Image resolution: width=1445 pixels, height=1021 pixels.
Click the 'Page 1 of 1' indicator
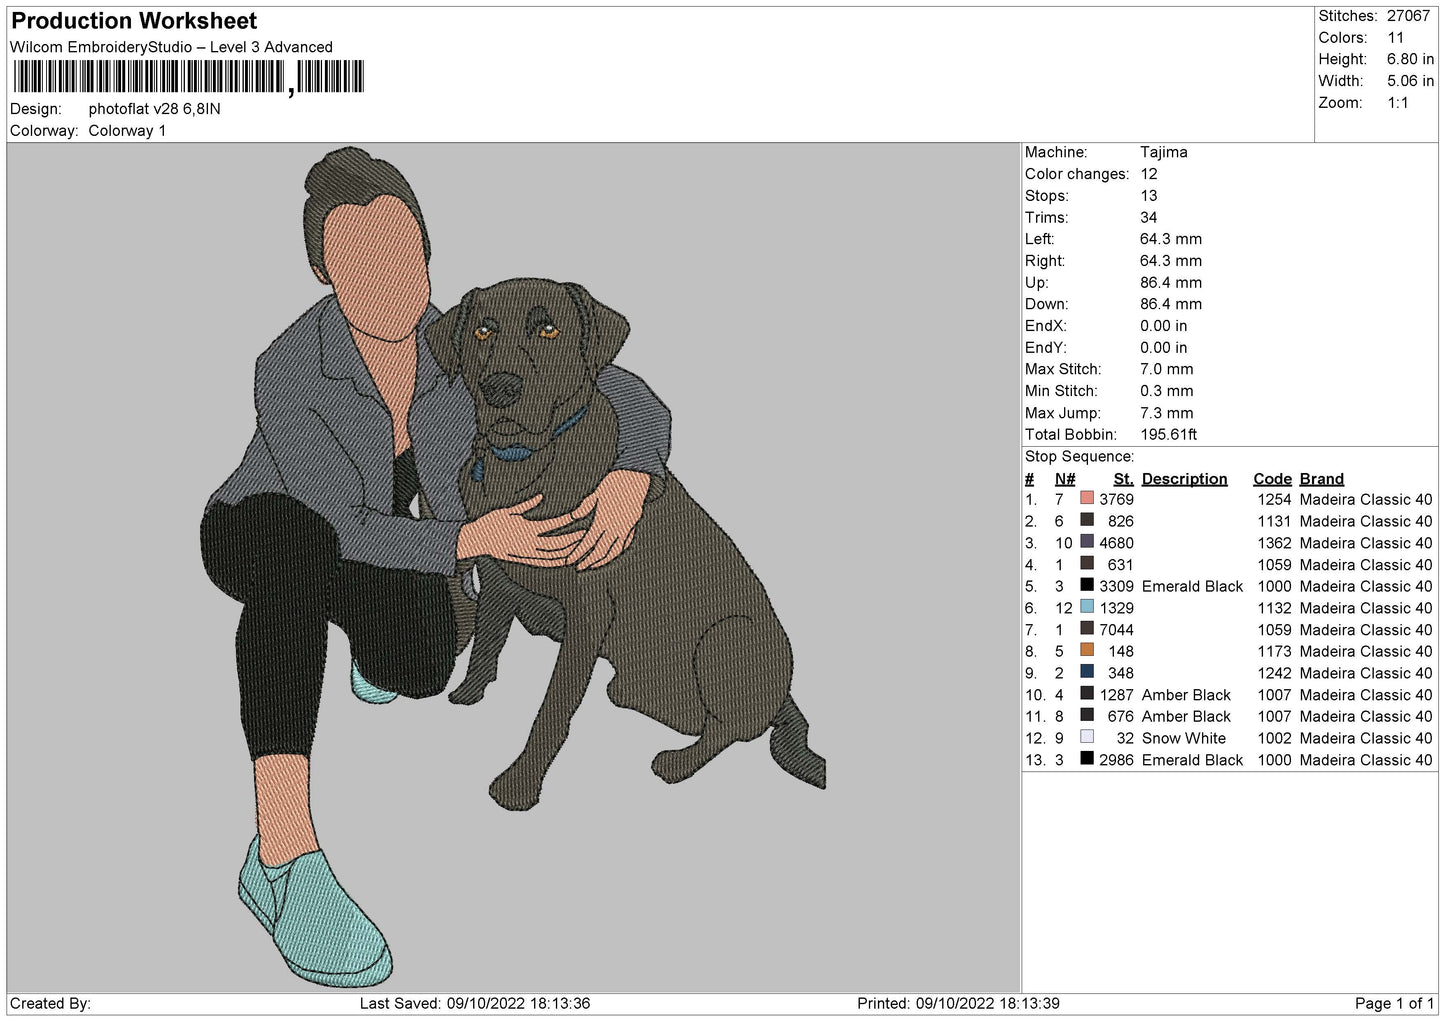pos(1394,1003)
